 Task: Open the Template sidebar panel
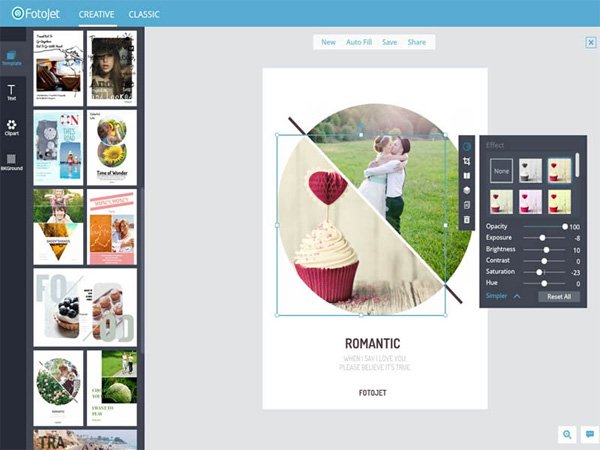12,57
